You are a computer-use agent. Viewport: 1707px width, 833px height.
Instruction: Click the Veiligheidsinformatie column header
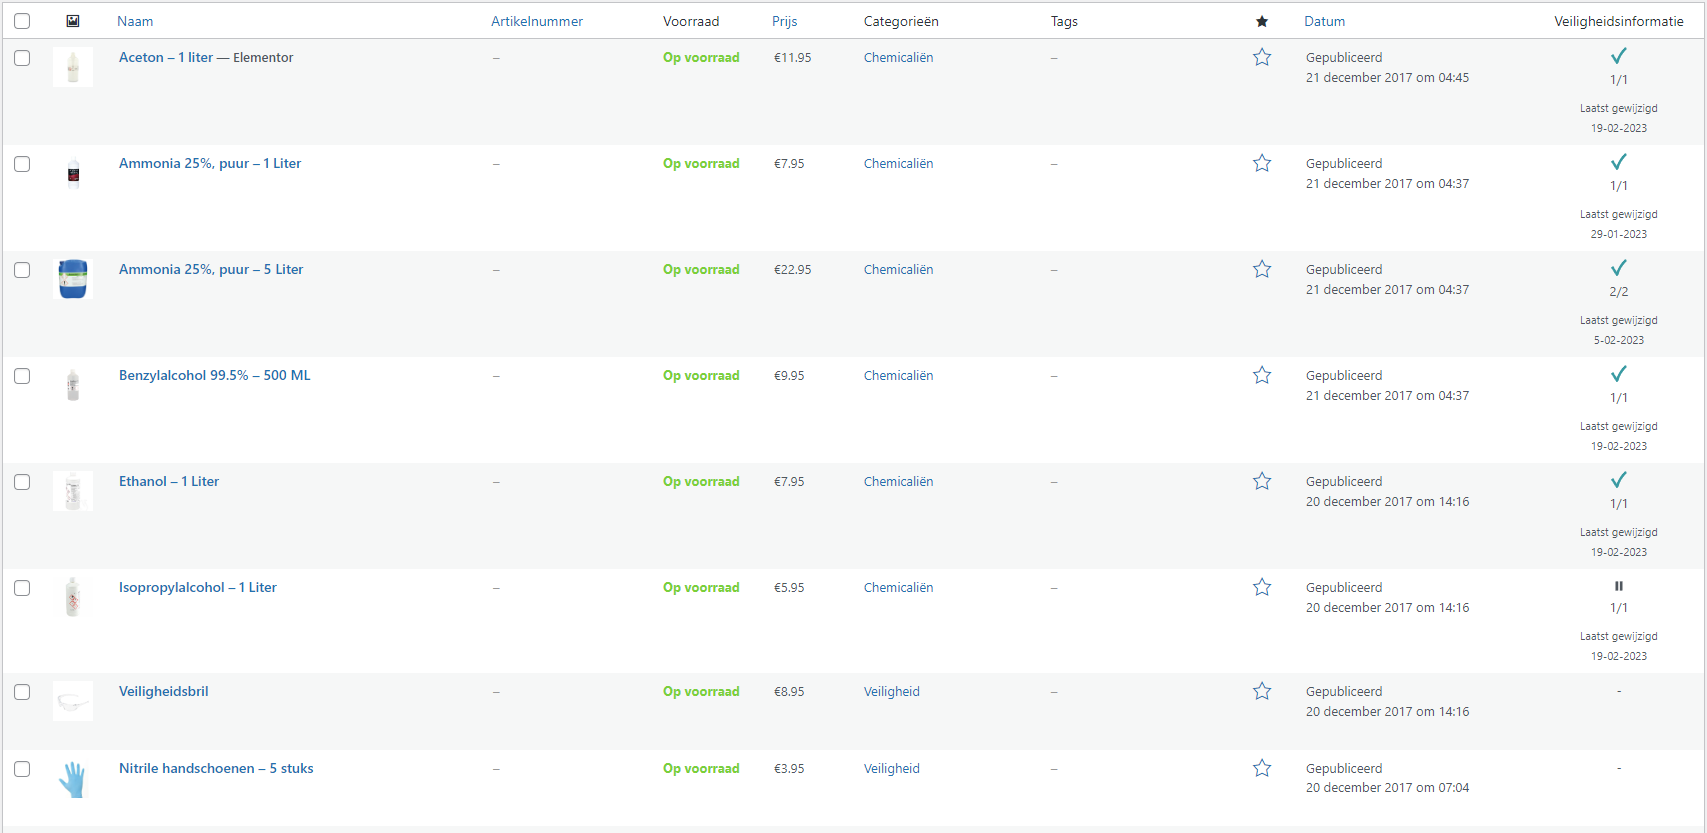[1619, 21]
